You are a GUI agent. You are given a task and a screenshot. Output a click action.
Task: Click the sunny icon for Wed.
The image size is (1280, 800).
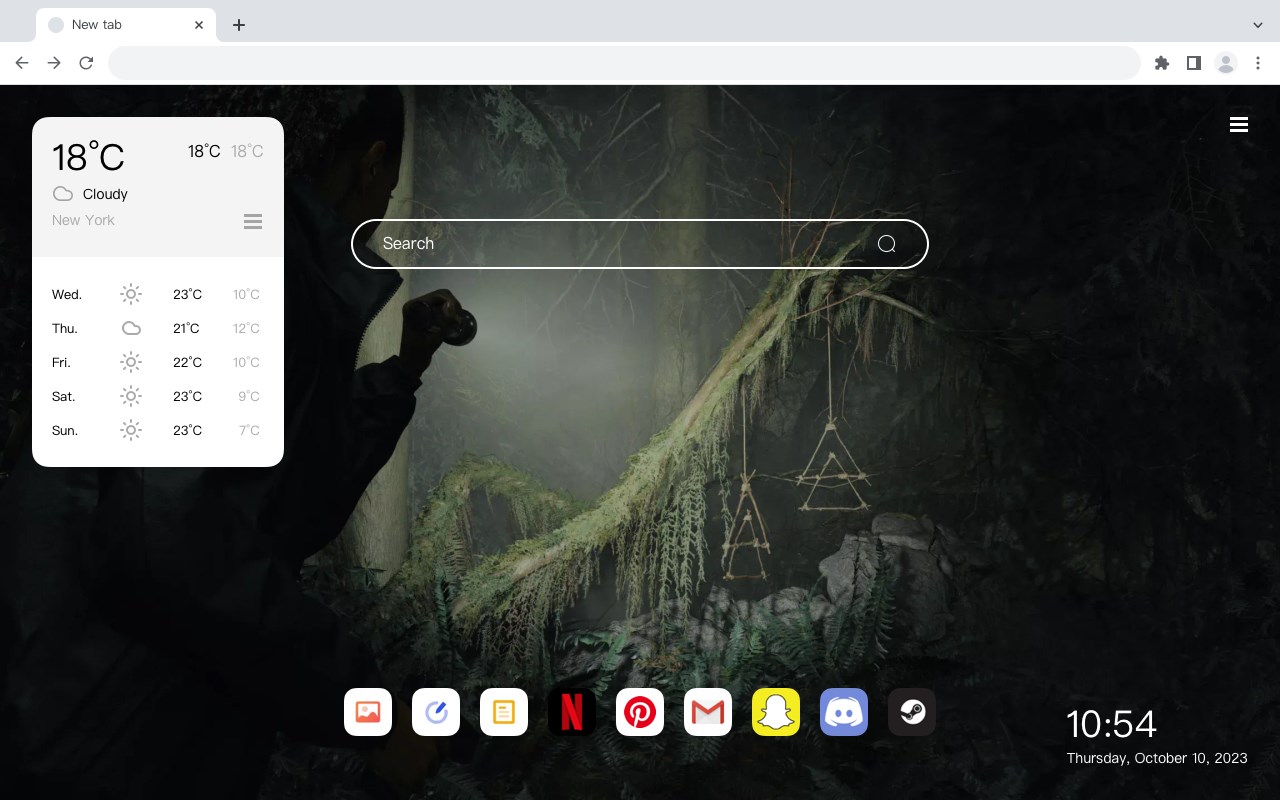click(131, 294)
